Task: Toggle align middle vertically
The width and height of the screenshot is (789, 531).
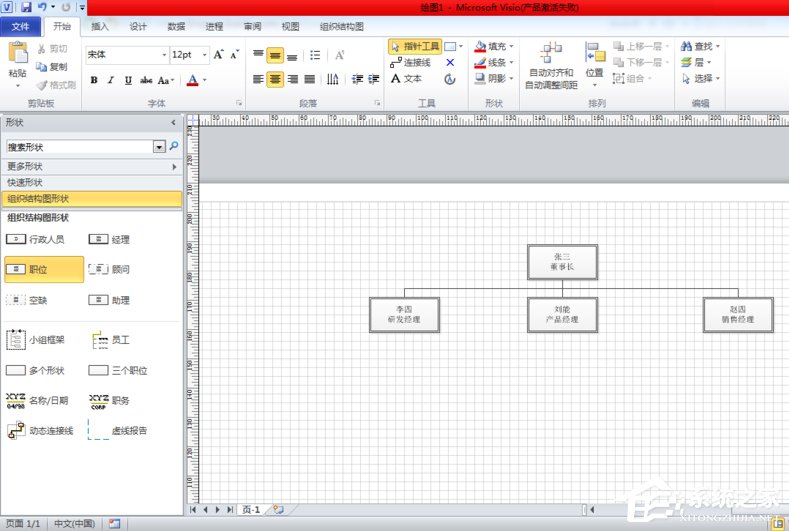Action: click(275, 55)
